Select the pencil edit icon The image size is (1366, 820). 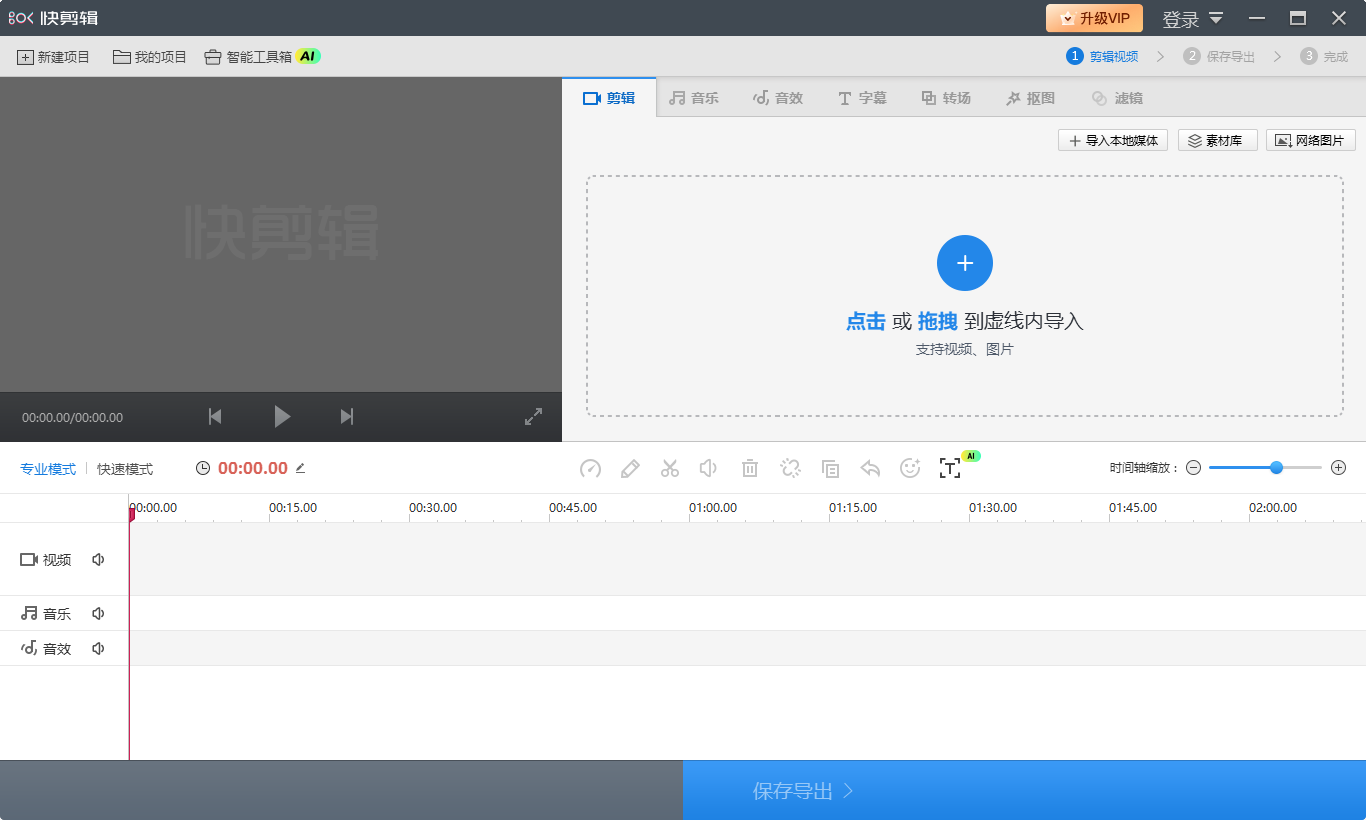coord(630,468)
